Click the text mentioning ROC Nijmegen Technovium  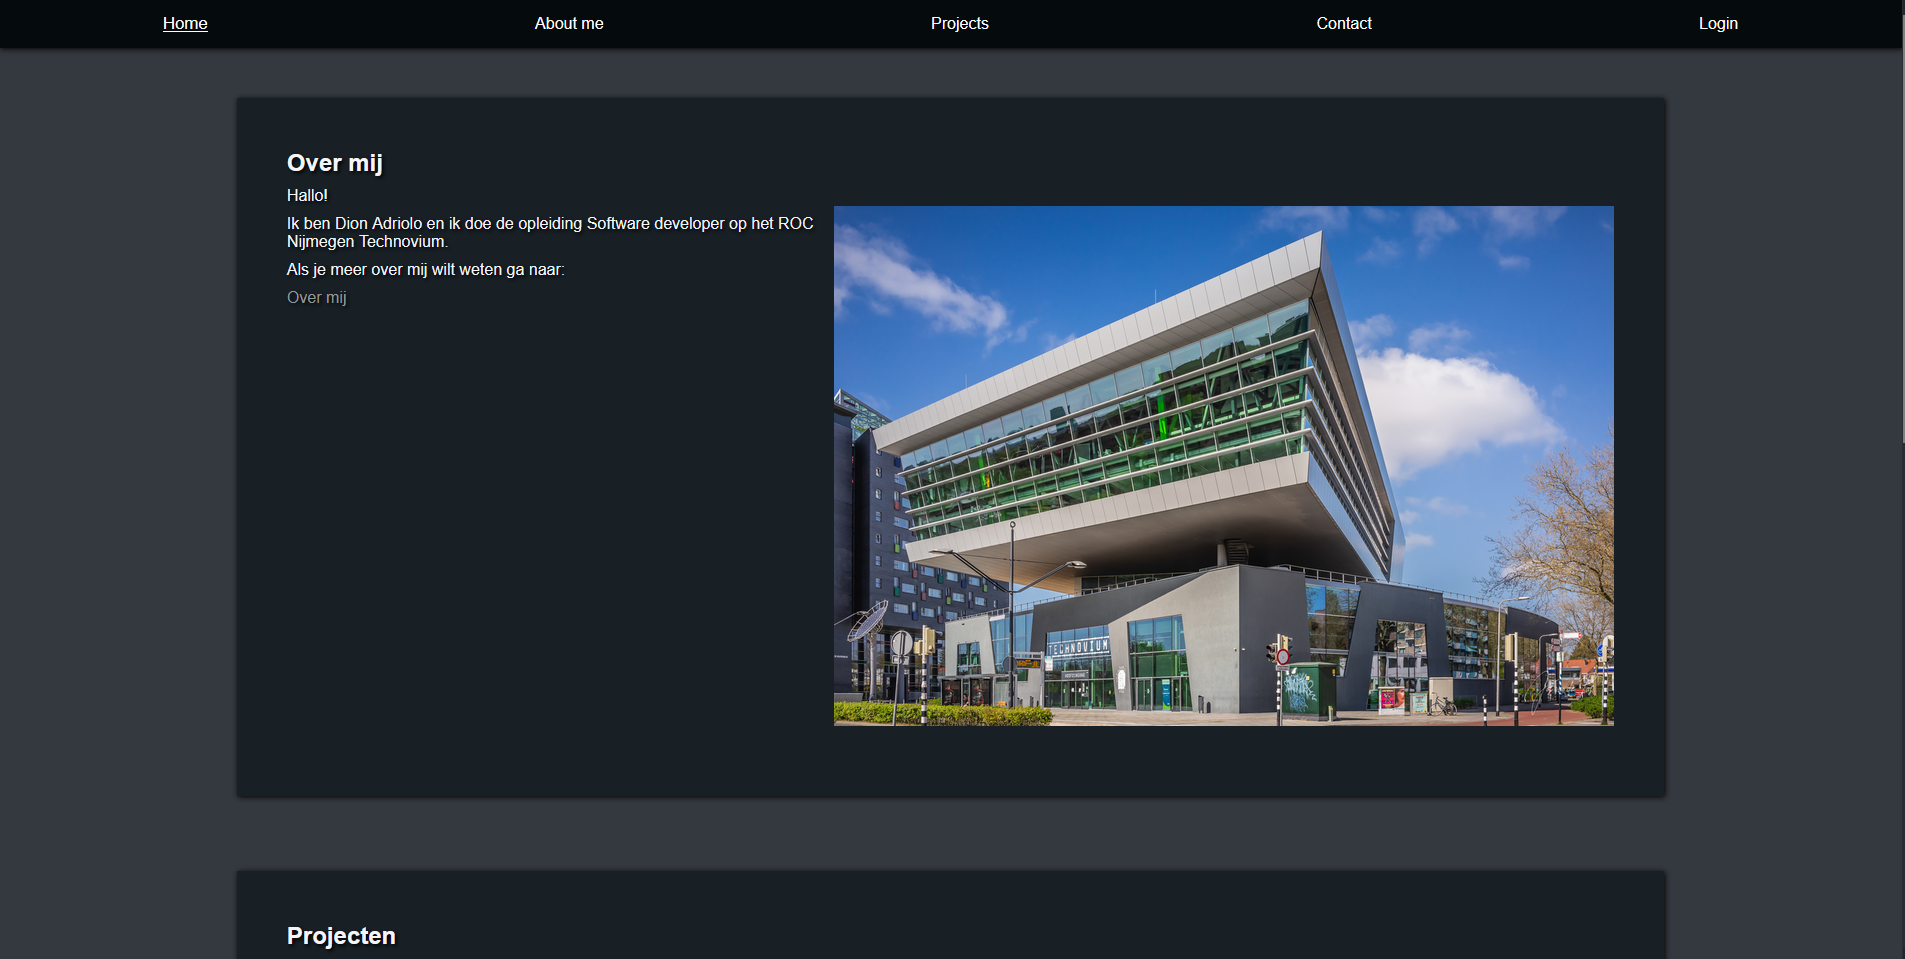coord(550,232)
